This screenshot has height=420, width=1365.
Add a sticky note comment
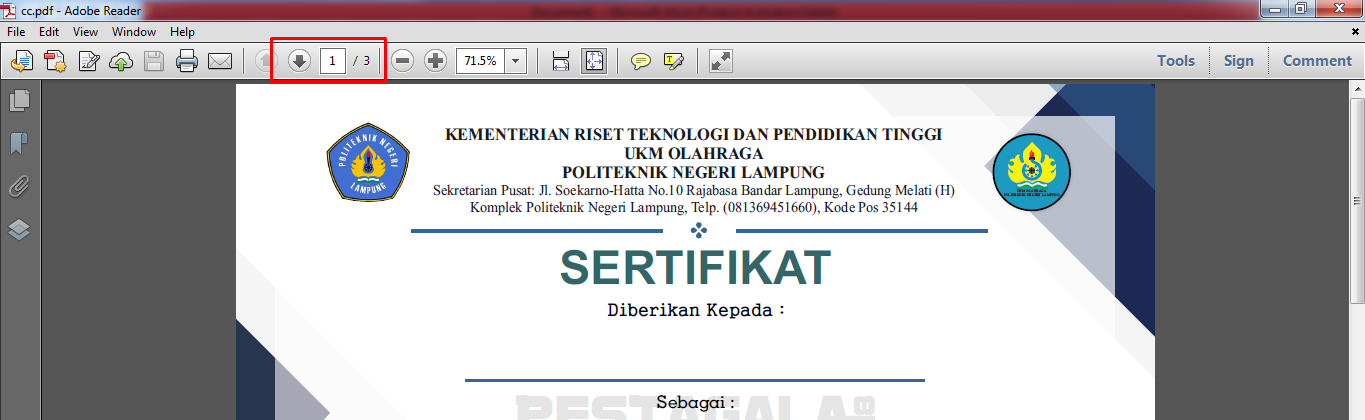(641, 61)
